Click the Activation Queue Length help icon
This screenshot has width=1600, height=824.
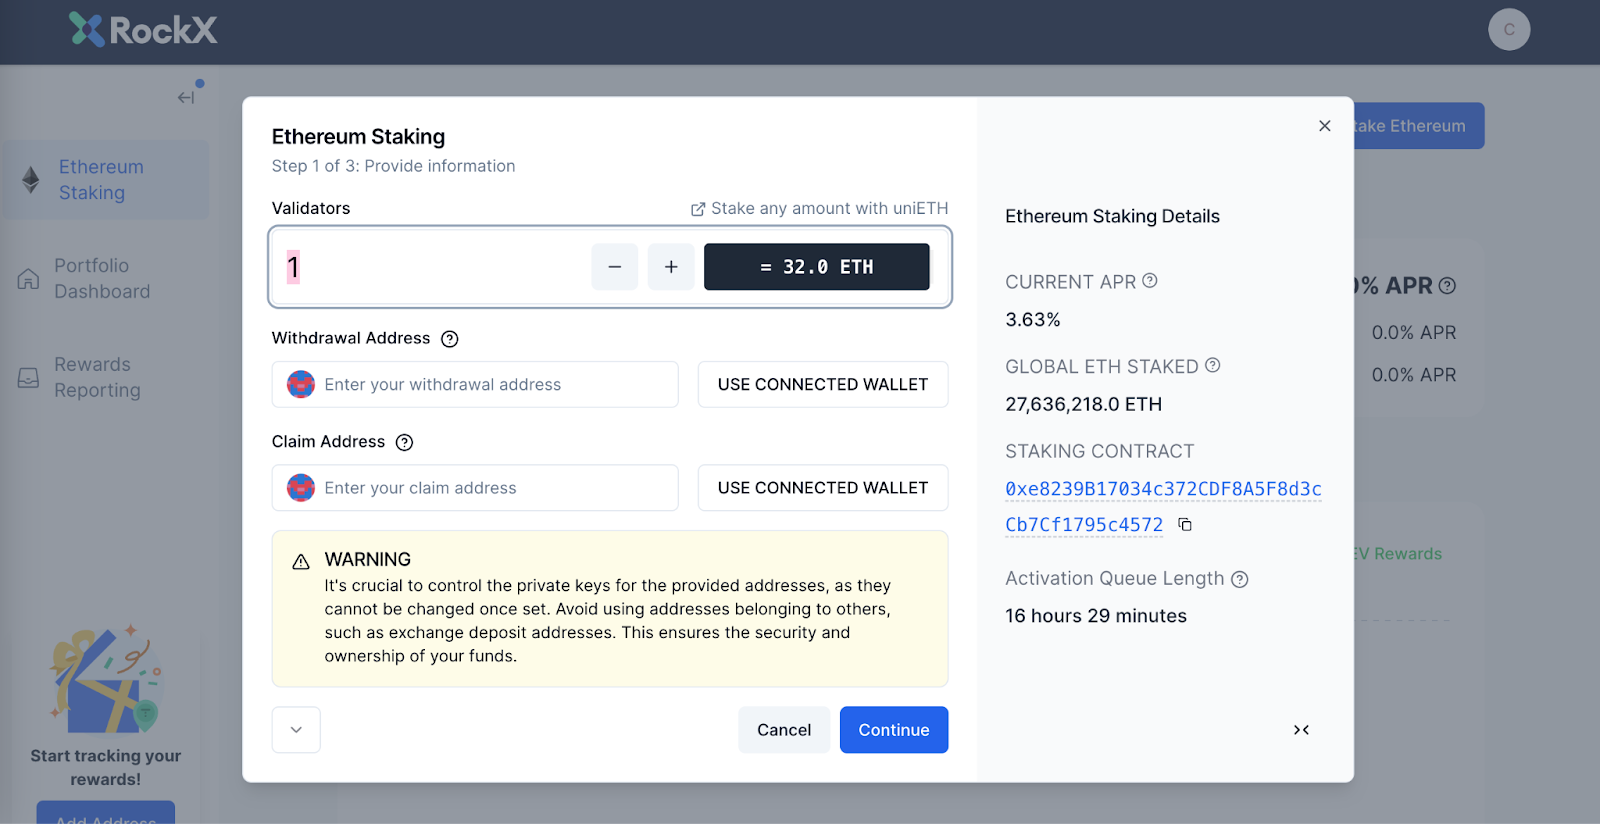(x=1240, y=579)
